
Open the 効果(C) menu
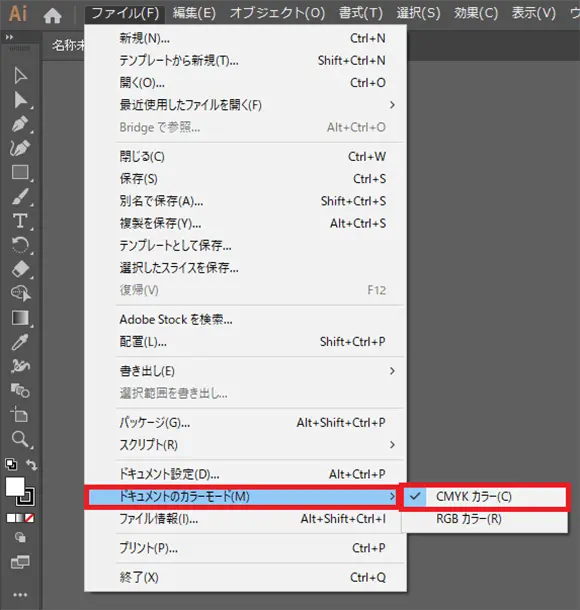(x=476, y=14)
